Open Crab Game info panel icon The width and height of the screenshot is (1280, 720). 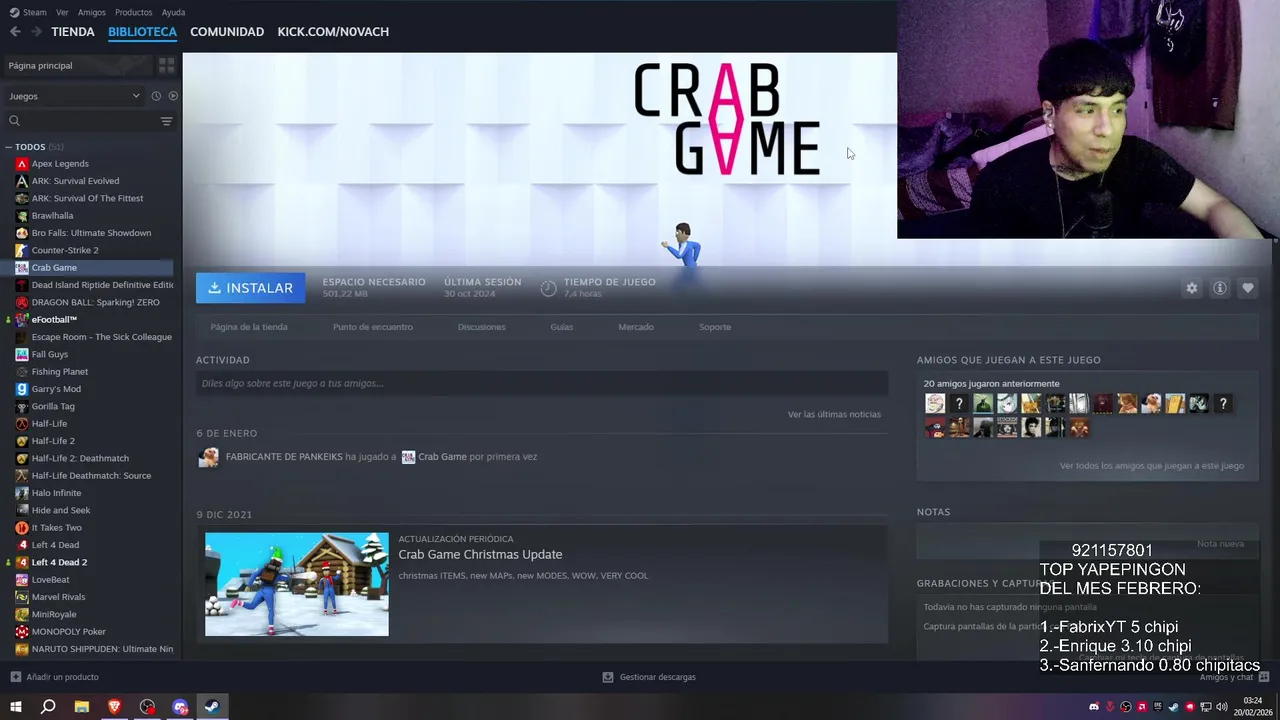(1219, 288)
